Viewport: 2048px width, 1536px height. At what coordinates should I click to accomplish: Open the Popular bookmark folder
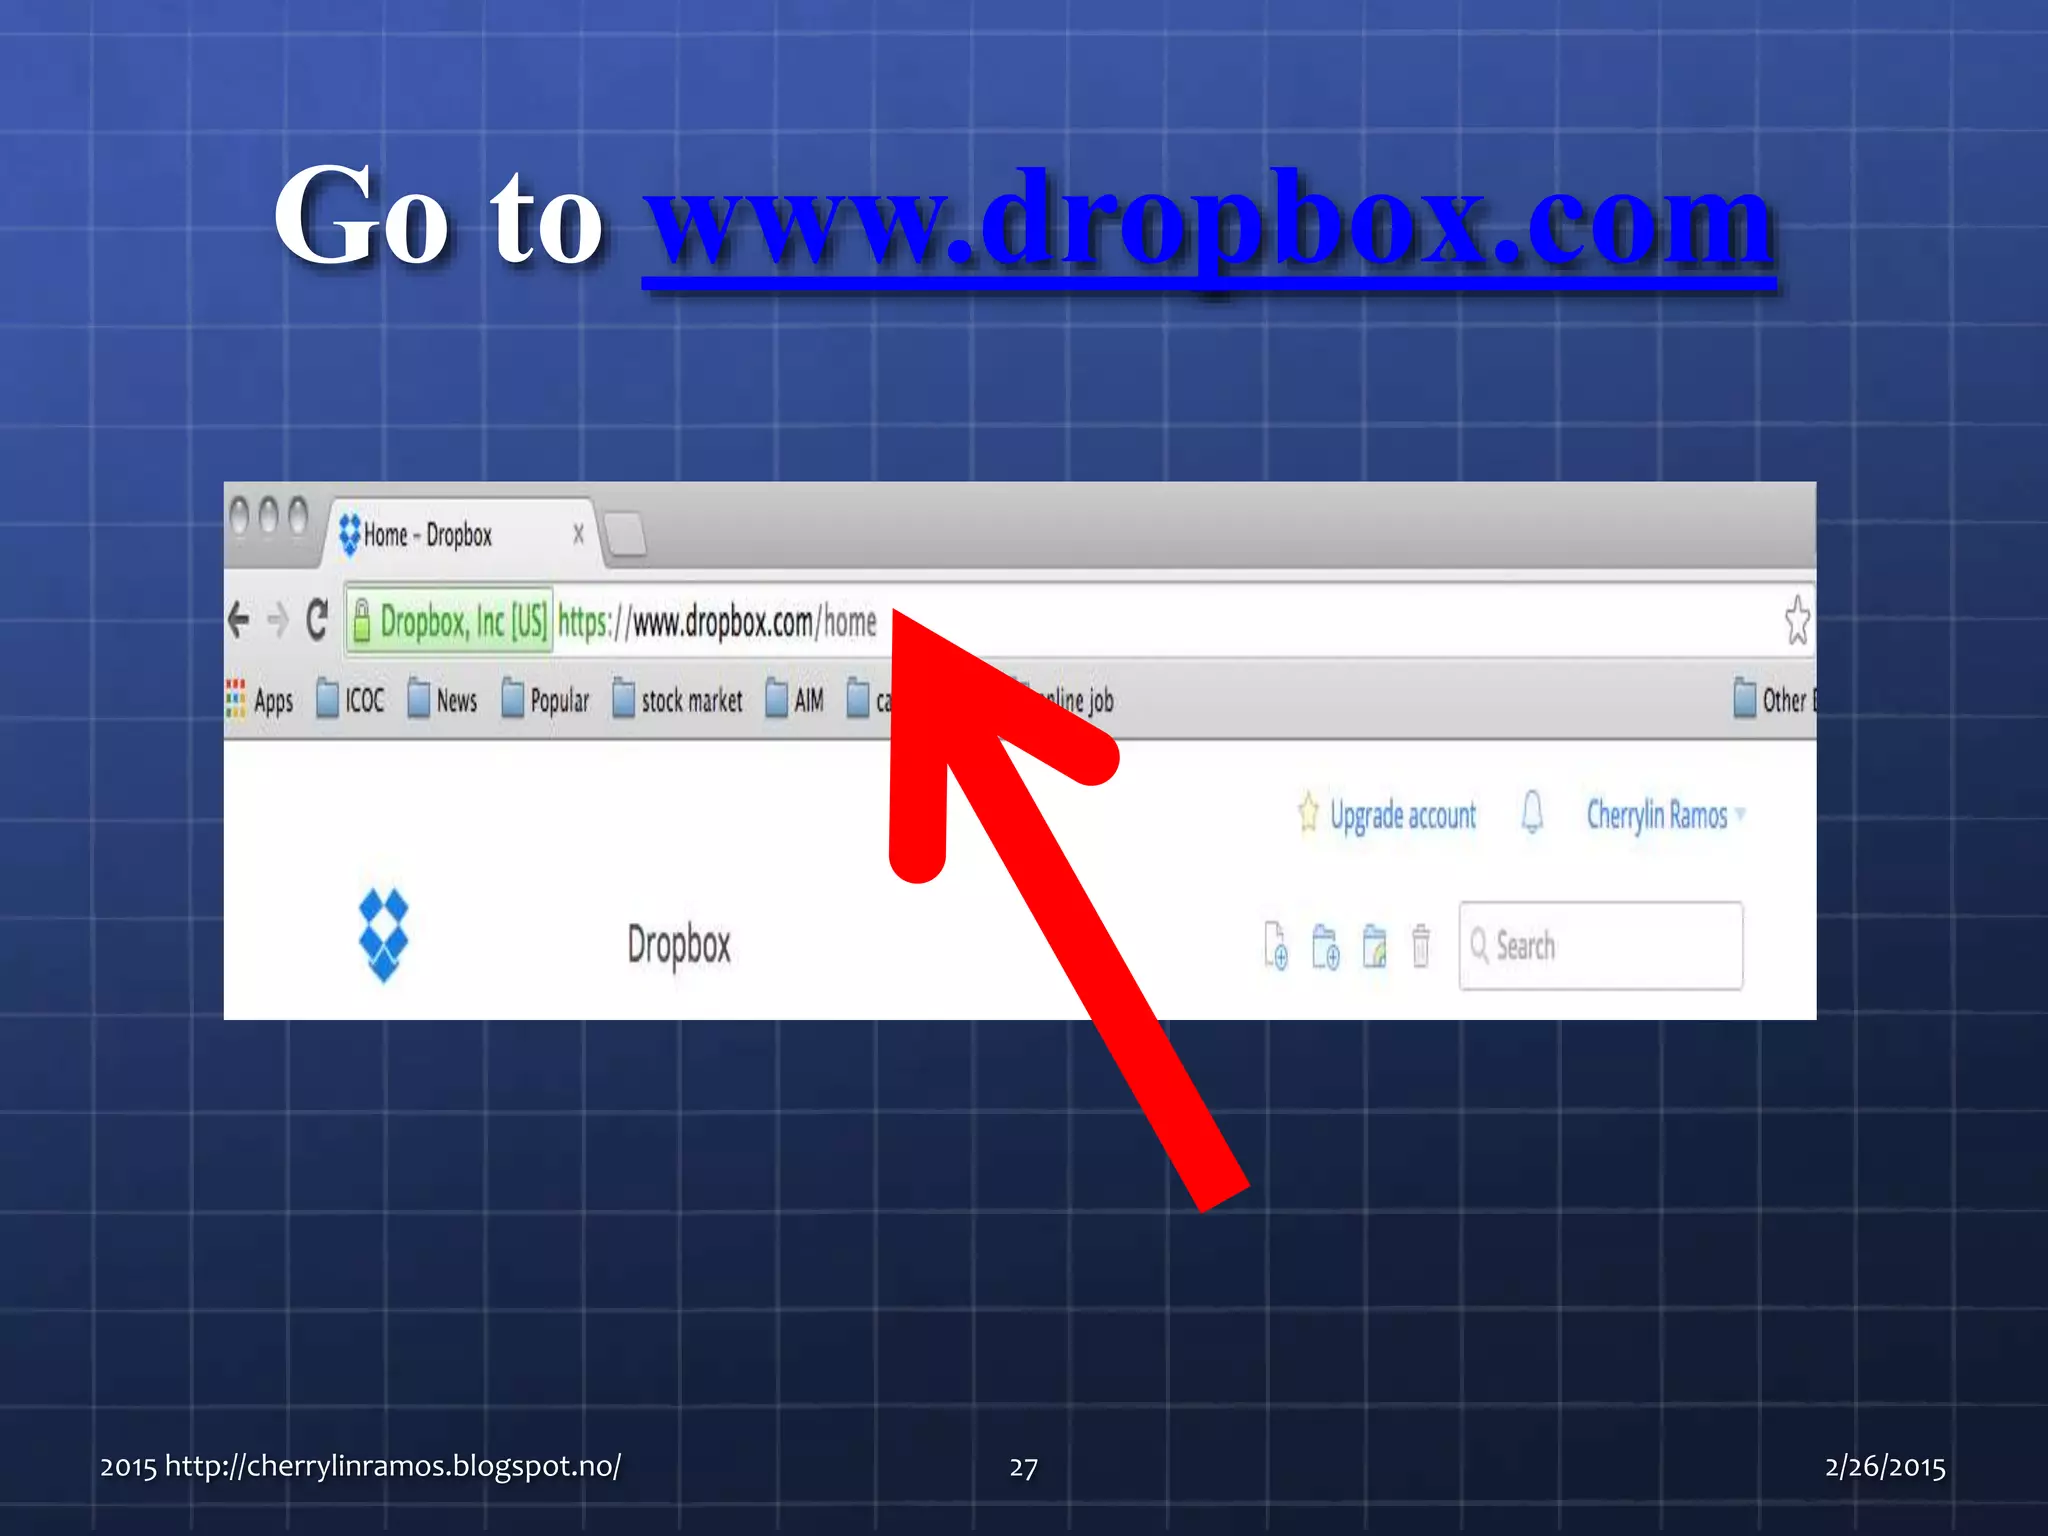[x=545, y=699]
